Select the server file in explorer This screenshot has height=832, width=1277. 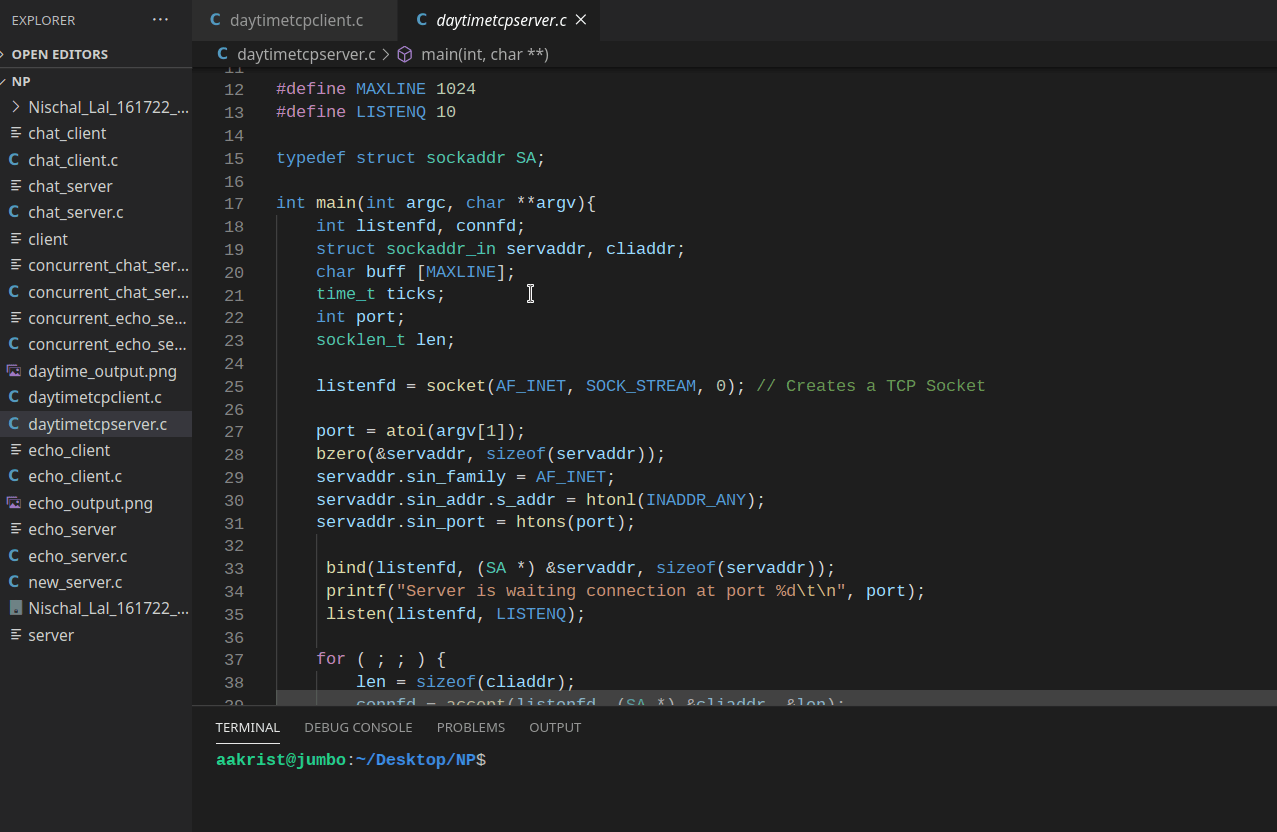pyautogui.click(x=51, y=635)
